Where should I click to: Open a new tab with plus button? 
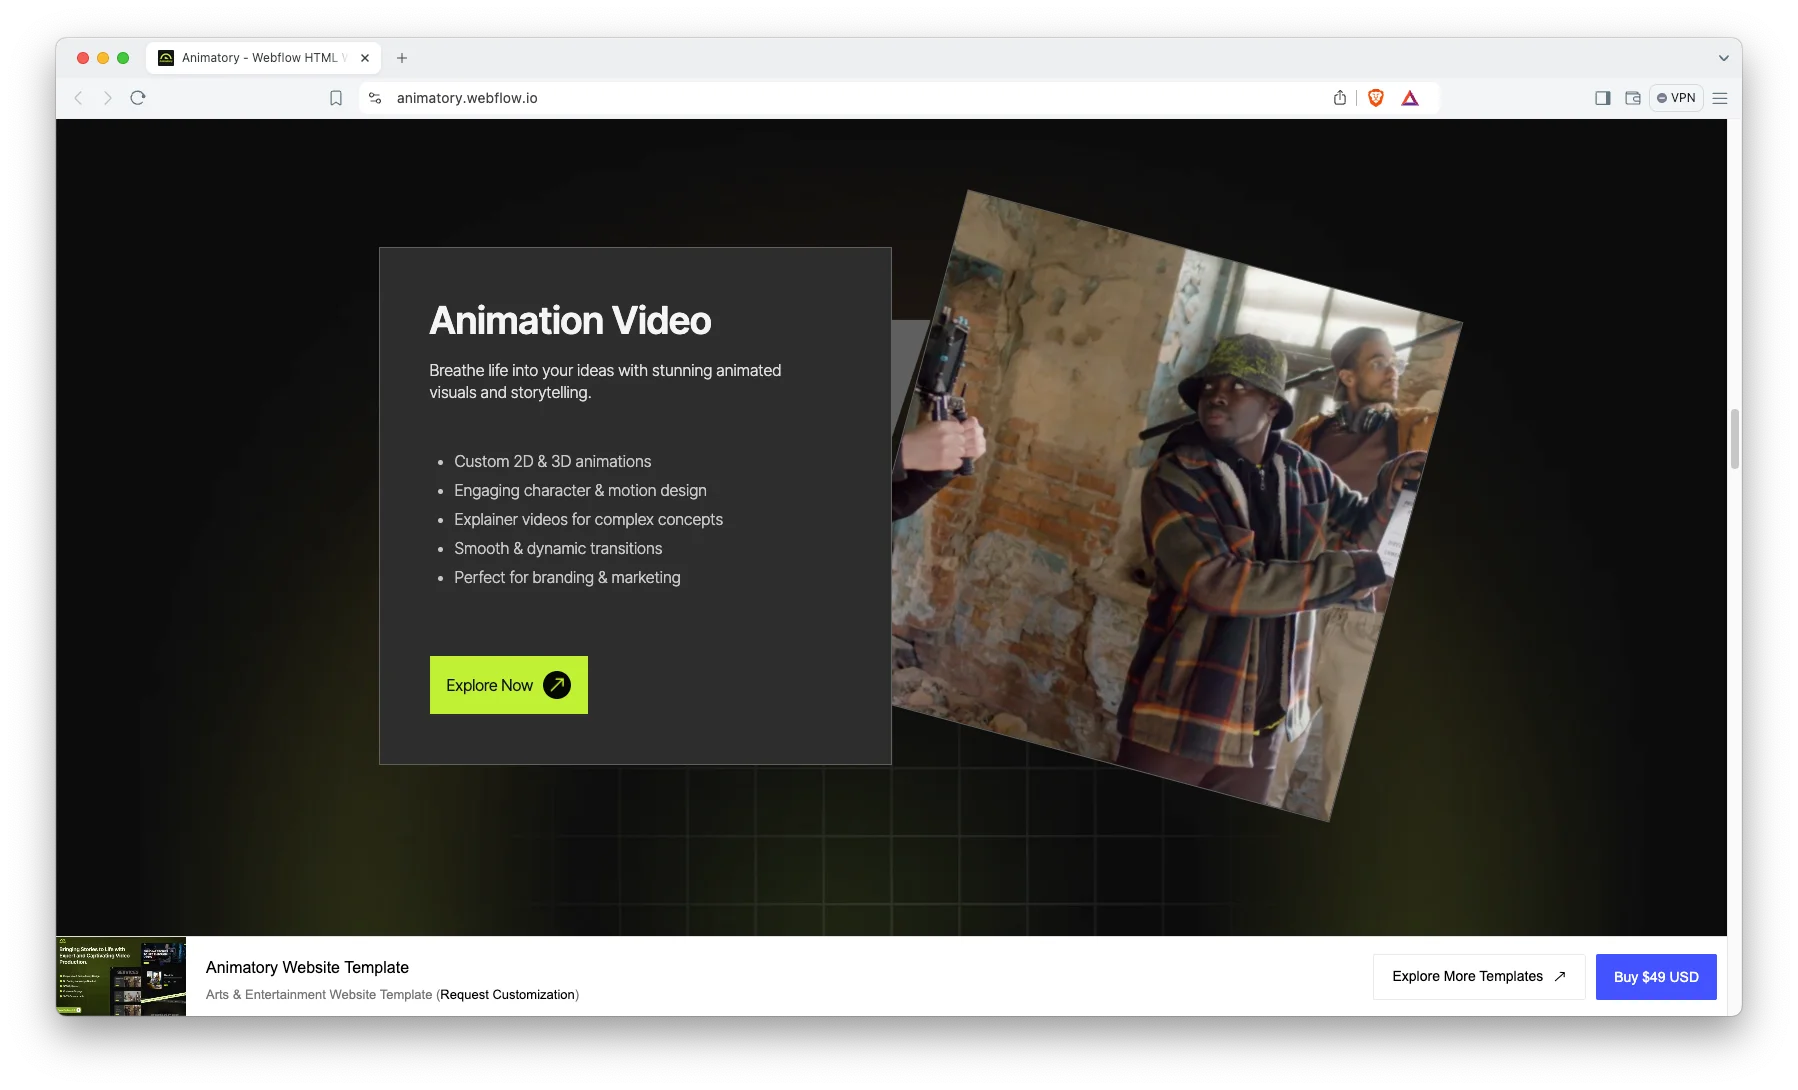402,58
